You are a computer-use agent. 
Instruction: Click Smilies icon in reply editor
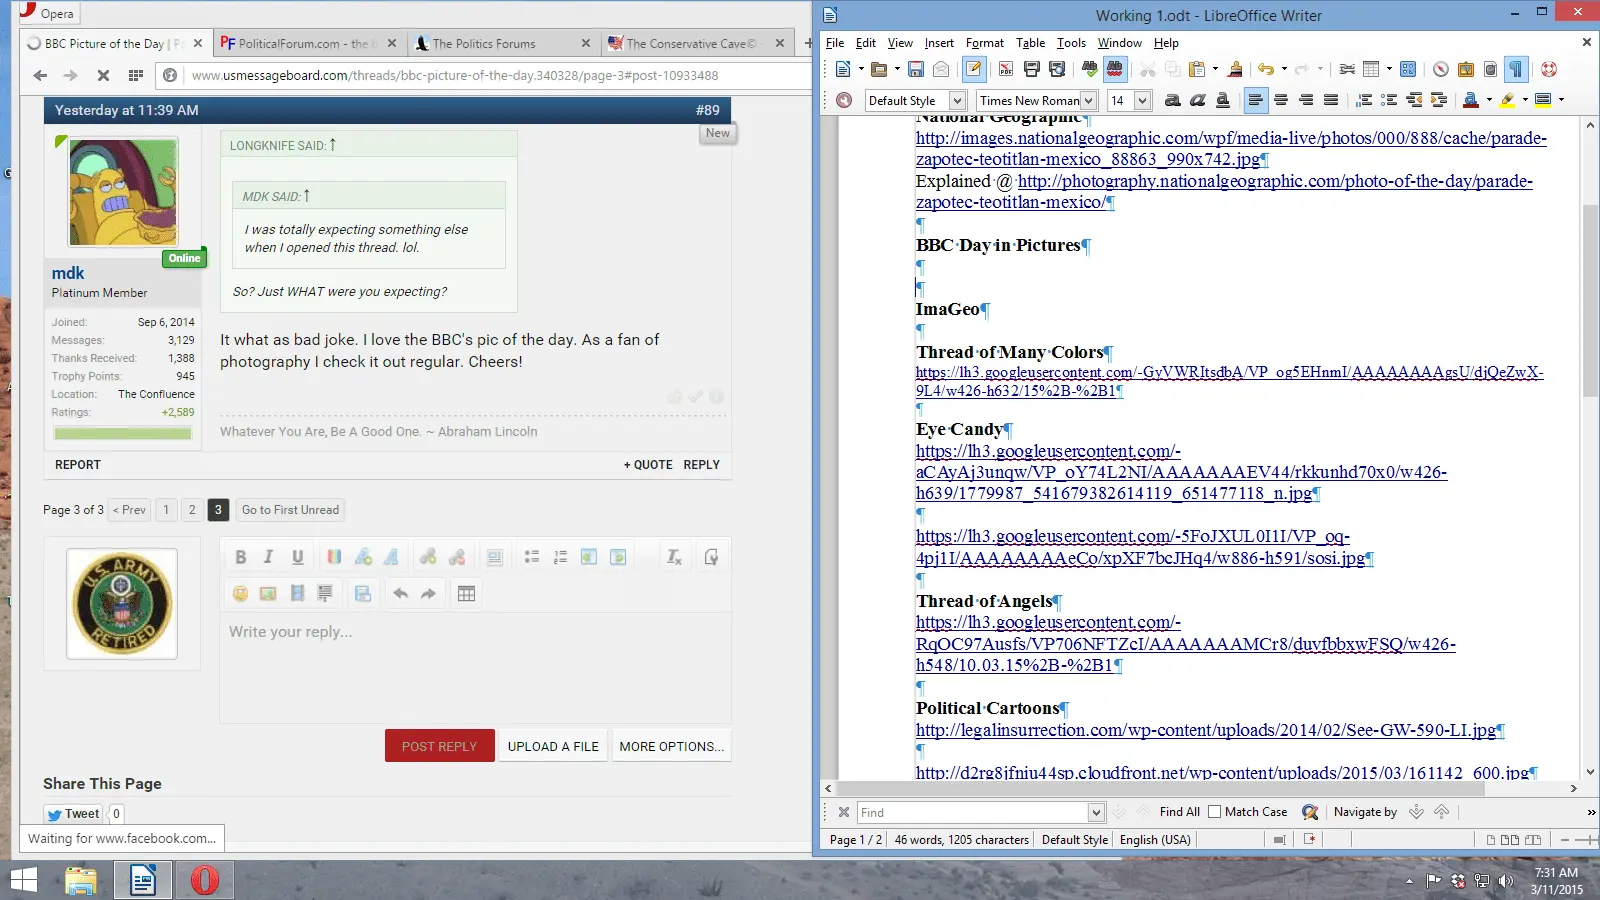click(240, 594)
